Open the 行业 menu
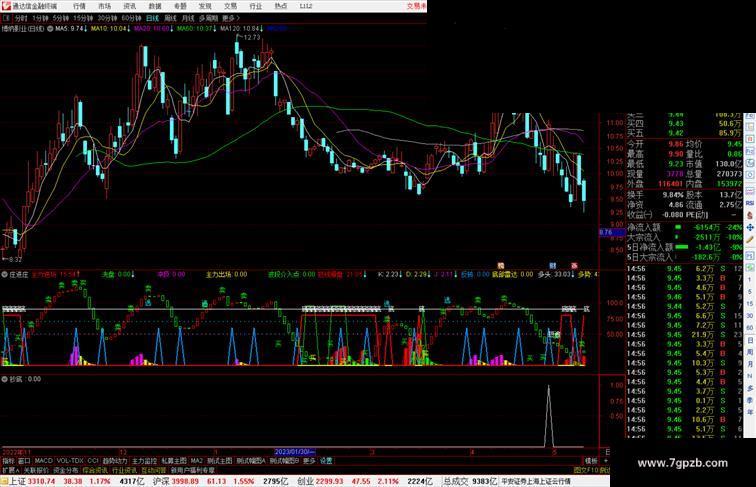 [x=256, y=6]
